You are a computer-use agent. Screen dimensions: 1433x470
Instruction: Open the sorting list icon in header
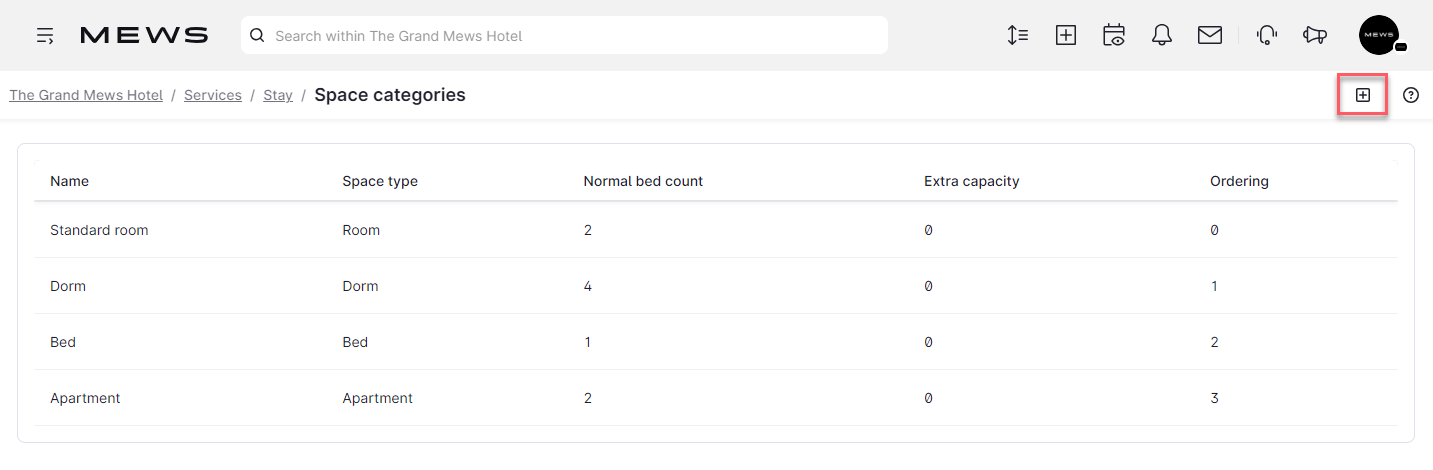point(1018,35)
